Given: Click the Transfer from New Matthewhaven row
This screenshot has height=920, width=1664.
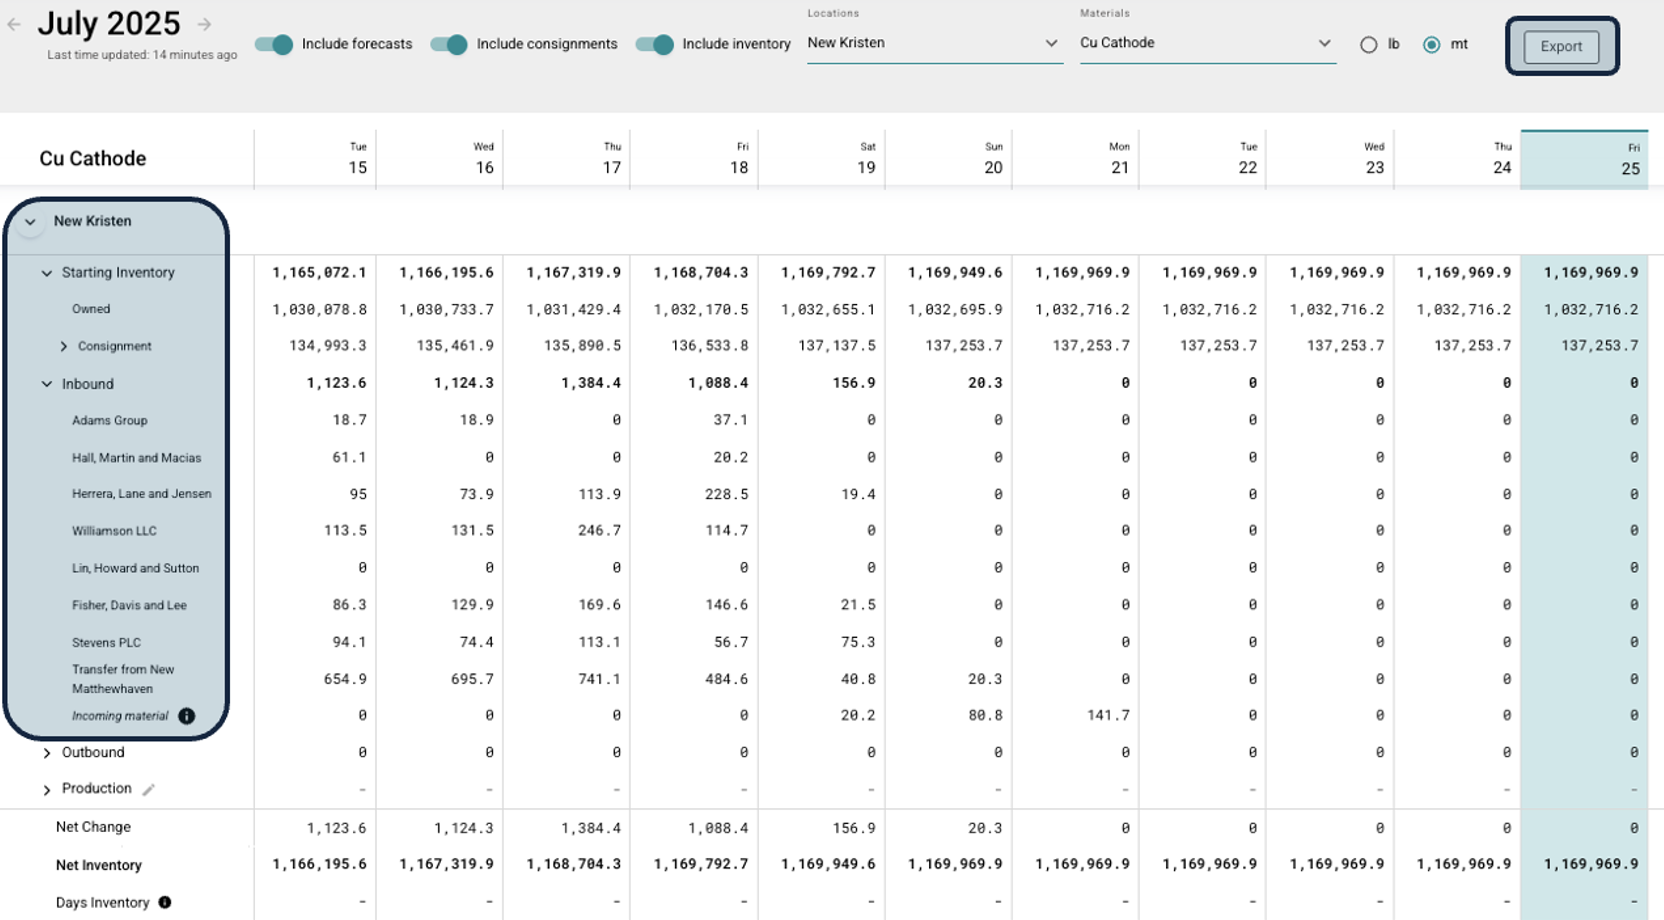Looking at the screenshot, I should tap(122, 679).
